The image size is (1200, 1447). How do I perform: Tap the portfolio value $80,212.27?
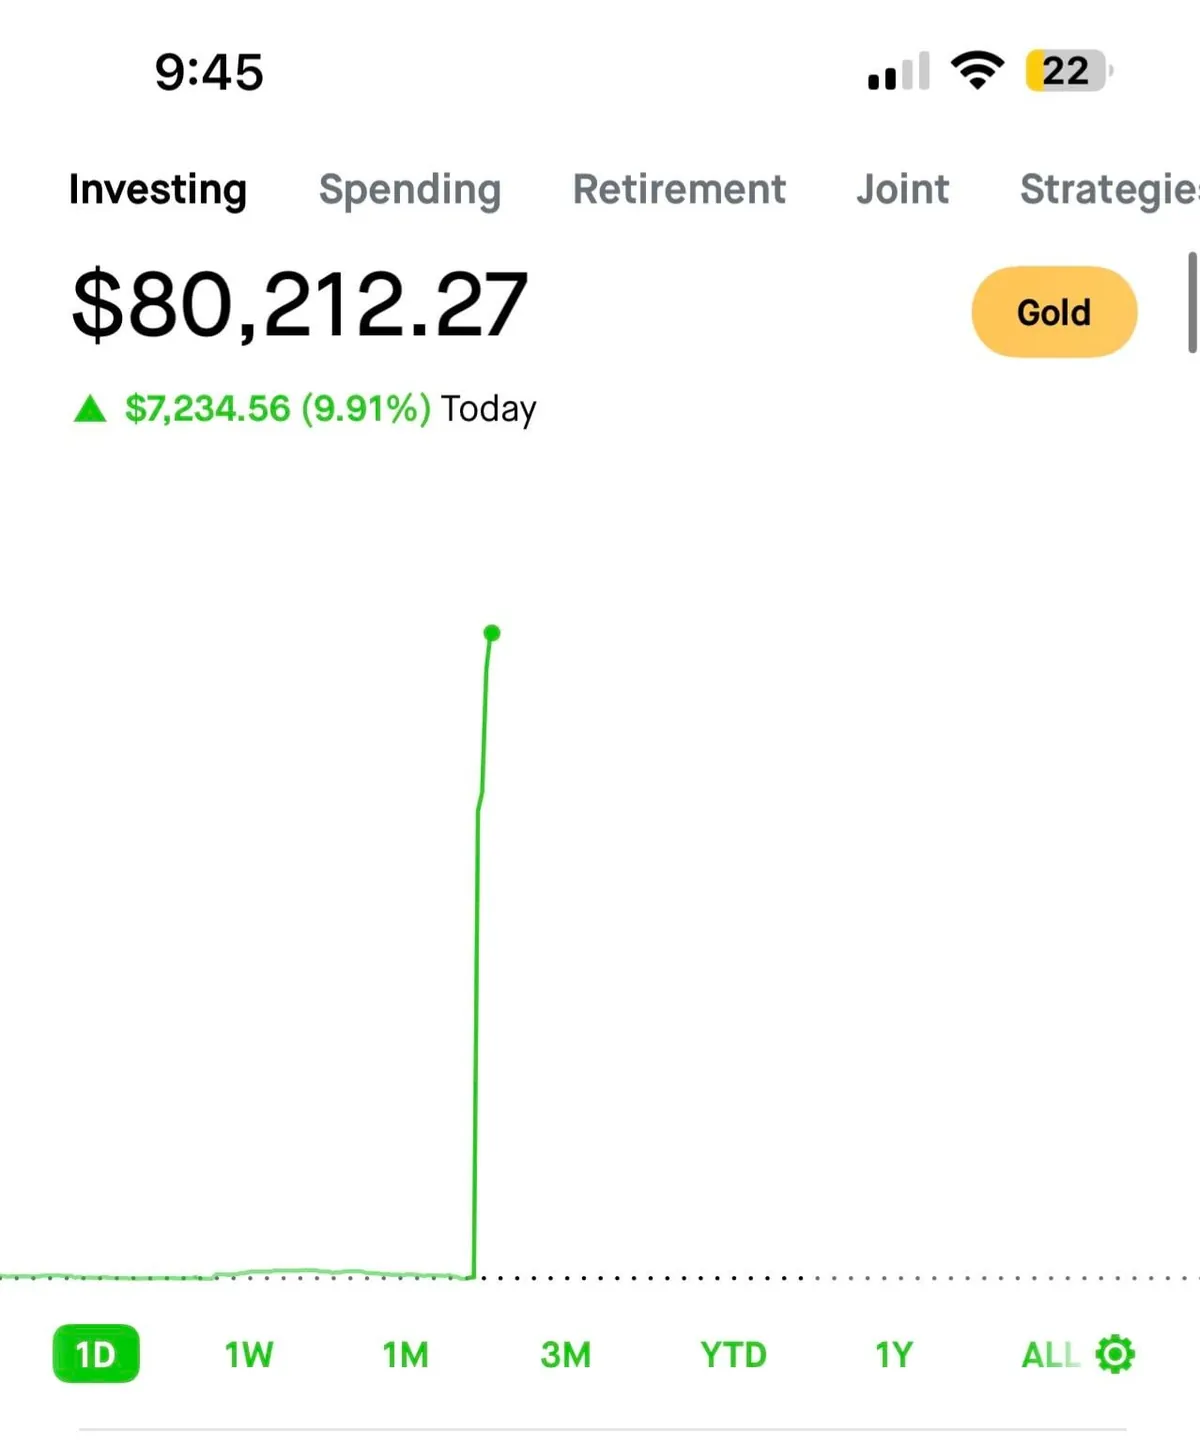(298, 305)
